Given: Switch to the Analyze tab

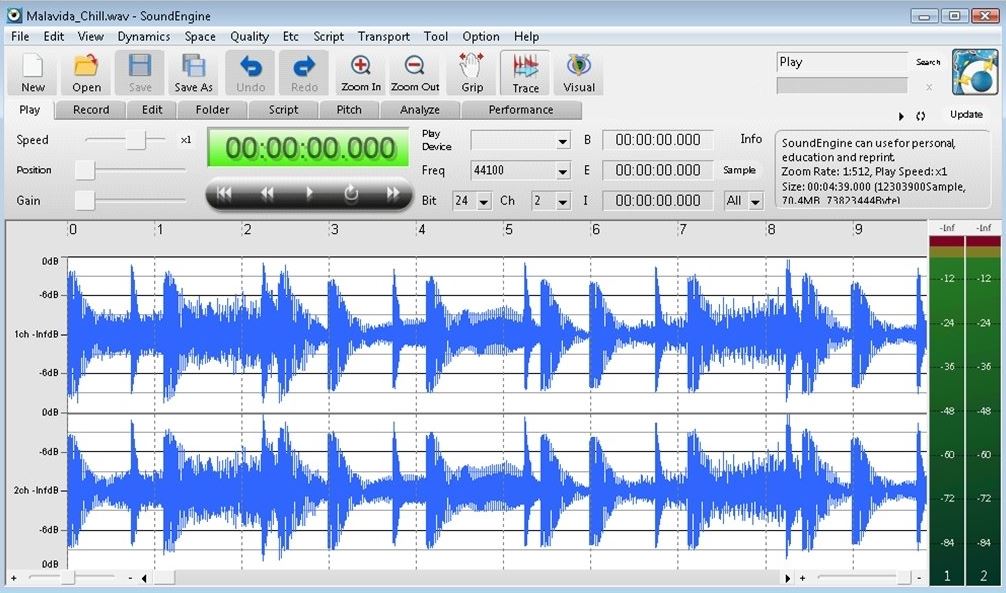Looking at the screenshot, I should pyautogui.click(x=420, y=110).
